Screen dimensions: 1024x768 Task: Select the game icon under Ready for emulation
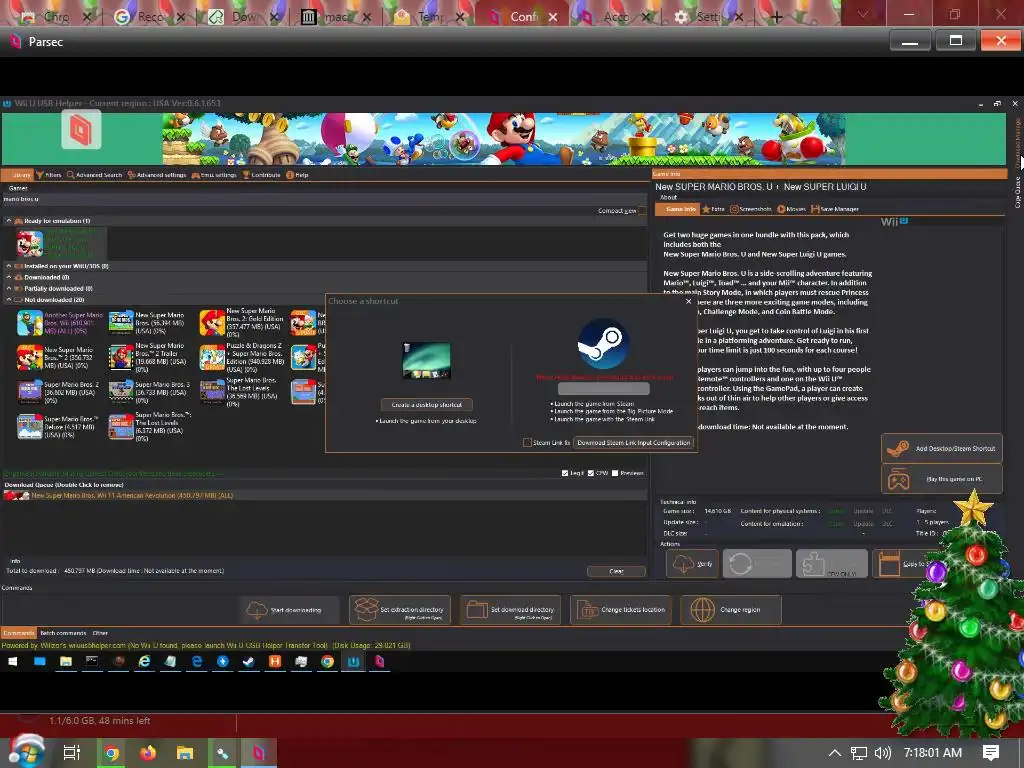click(29, 244)
